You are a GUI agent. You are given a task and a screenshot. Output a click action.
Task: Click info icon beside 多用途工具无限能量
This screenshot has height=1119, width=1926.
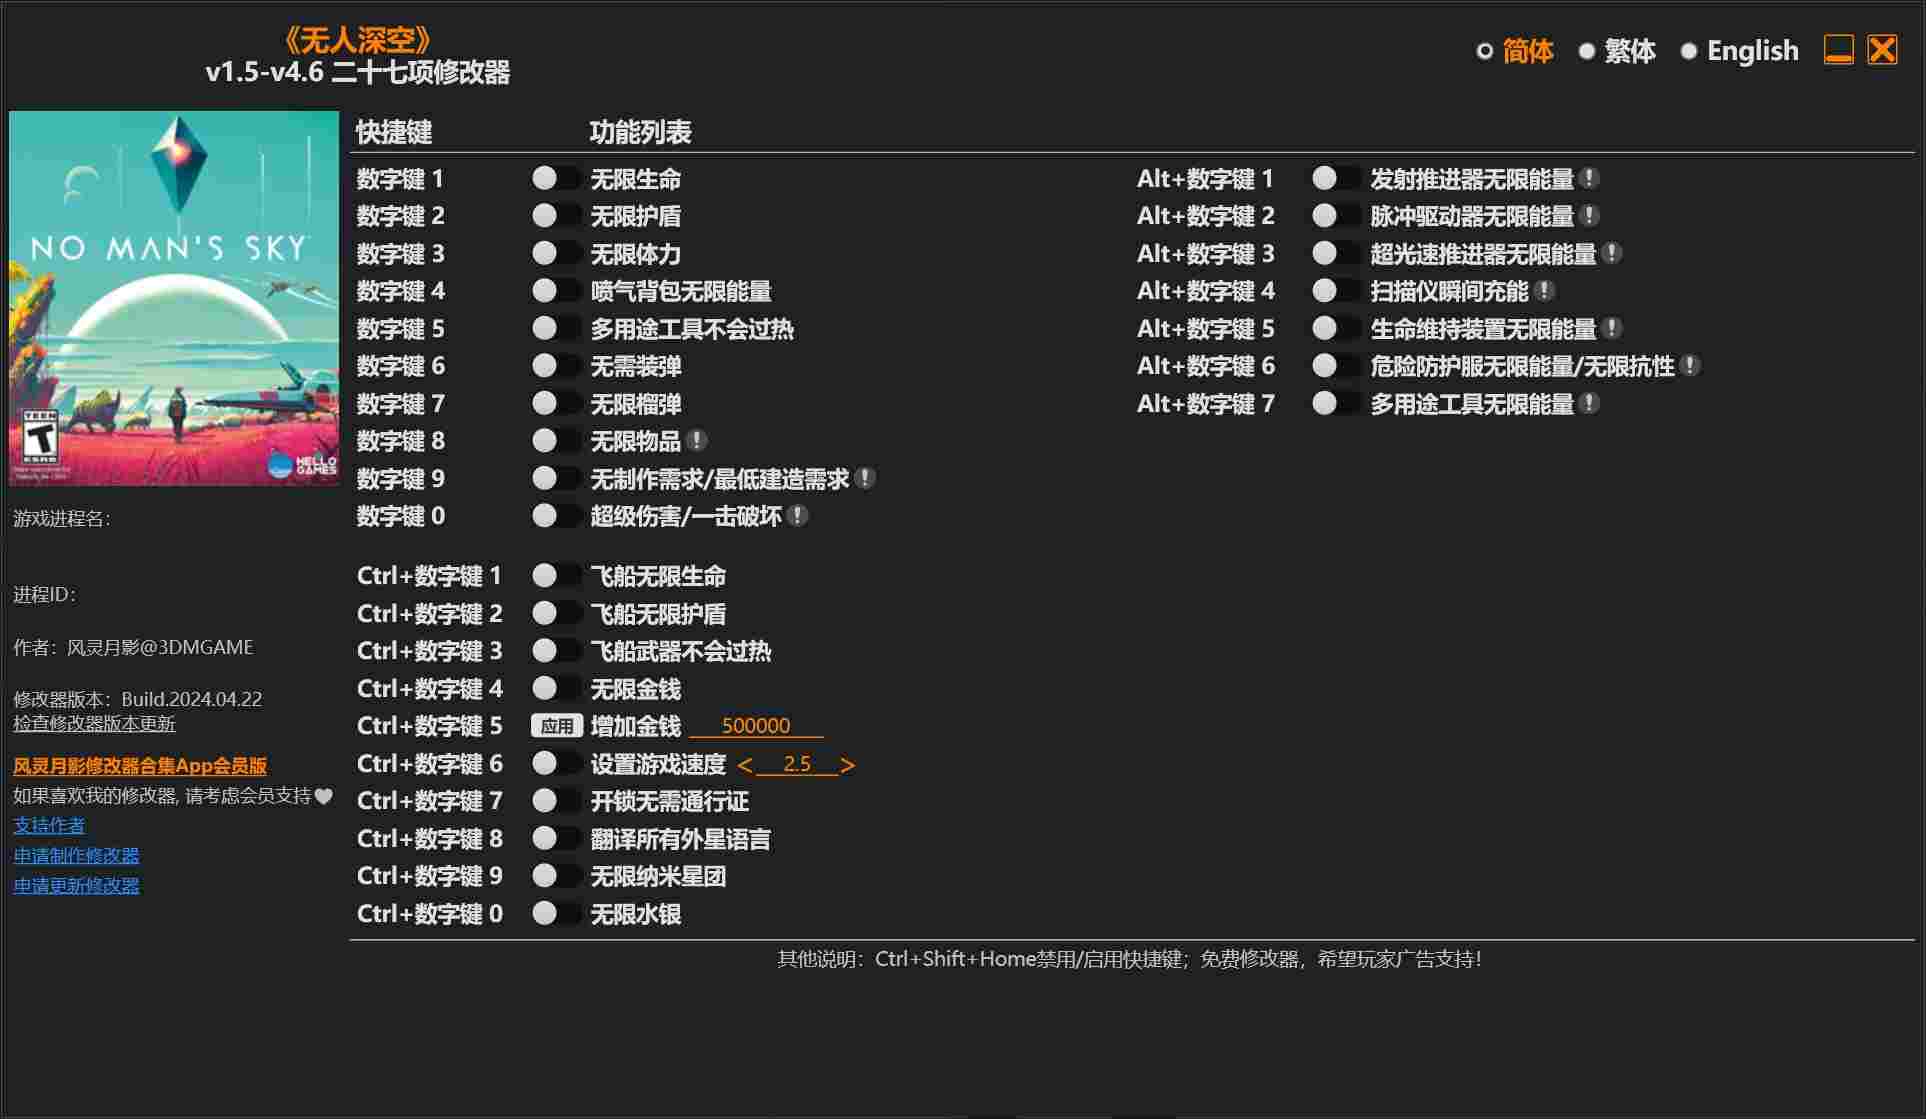click(1589, 404)
